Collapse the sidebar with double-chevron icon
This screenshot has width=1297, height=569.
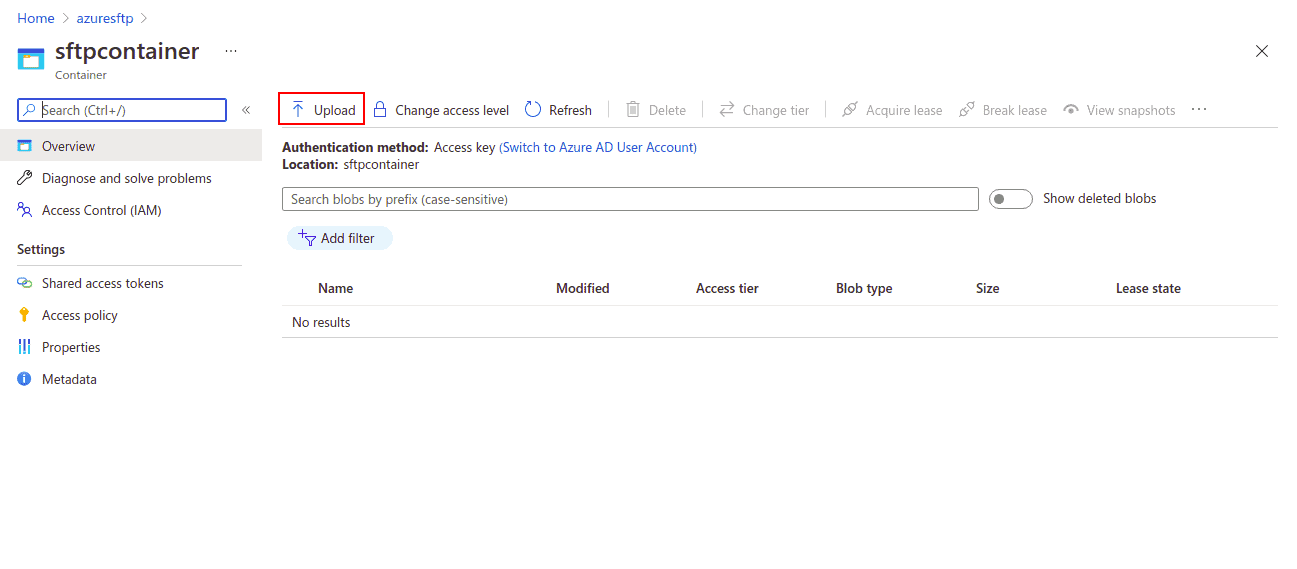[x=246, y=110]
